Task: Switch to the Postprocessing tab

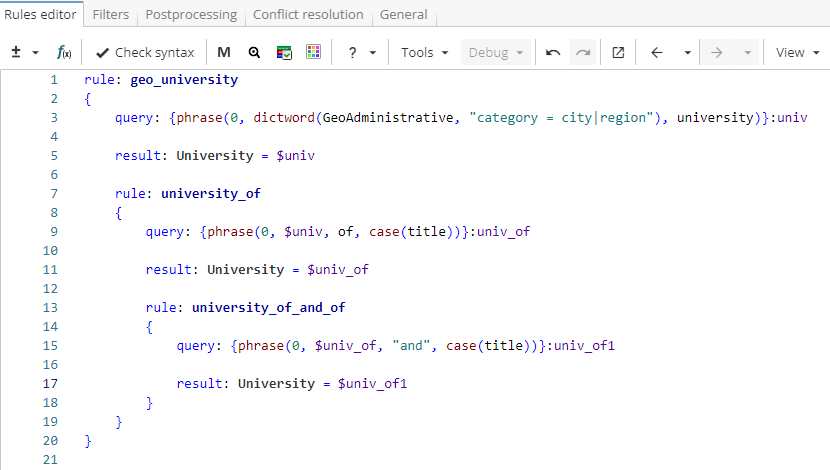Action: pyautogui.click(x=191, y=14)
